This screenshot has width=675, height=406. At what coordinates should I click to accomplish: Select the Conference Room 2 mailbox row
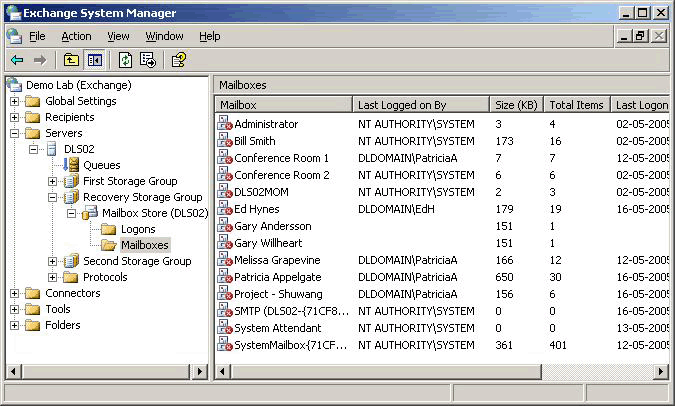[443, 175]
